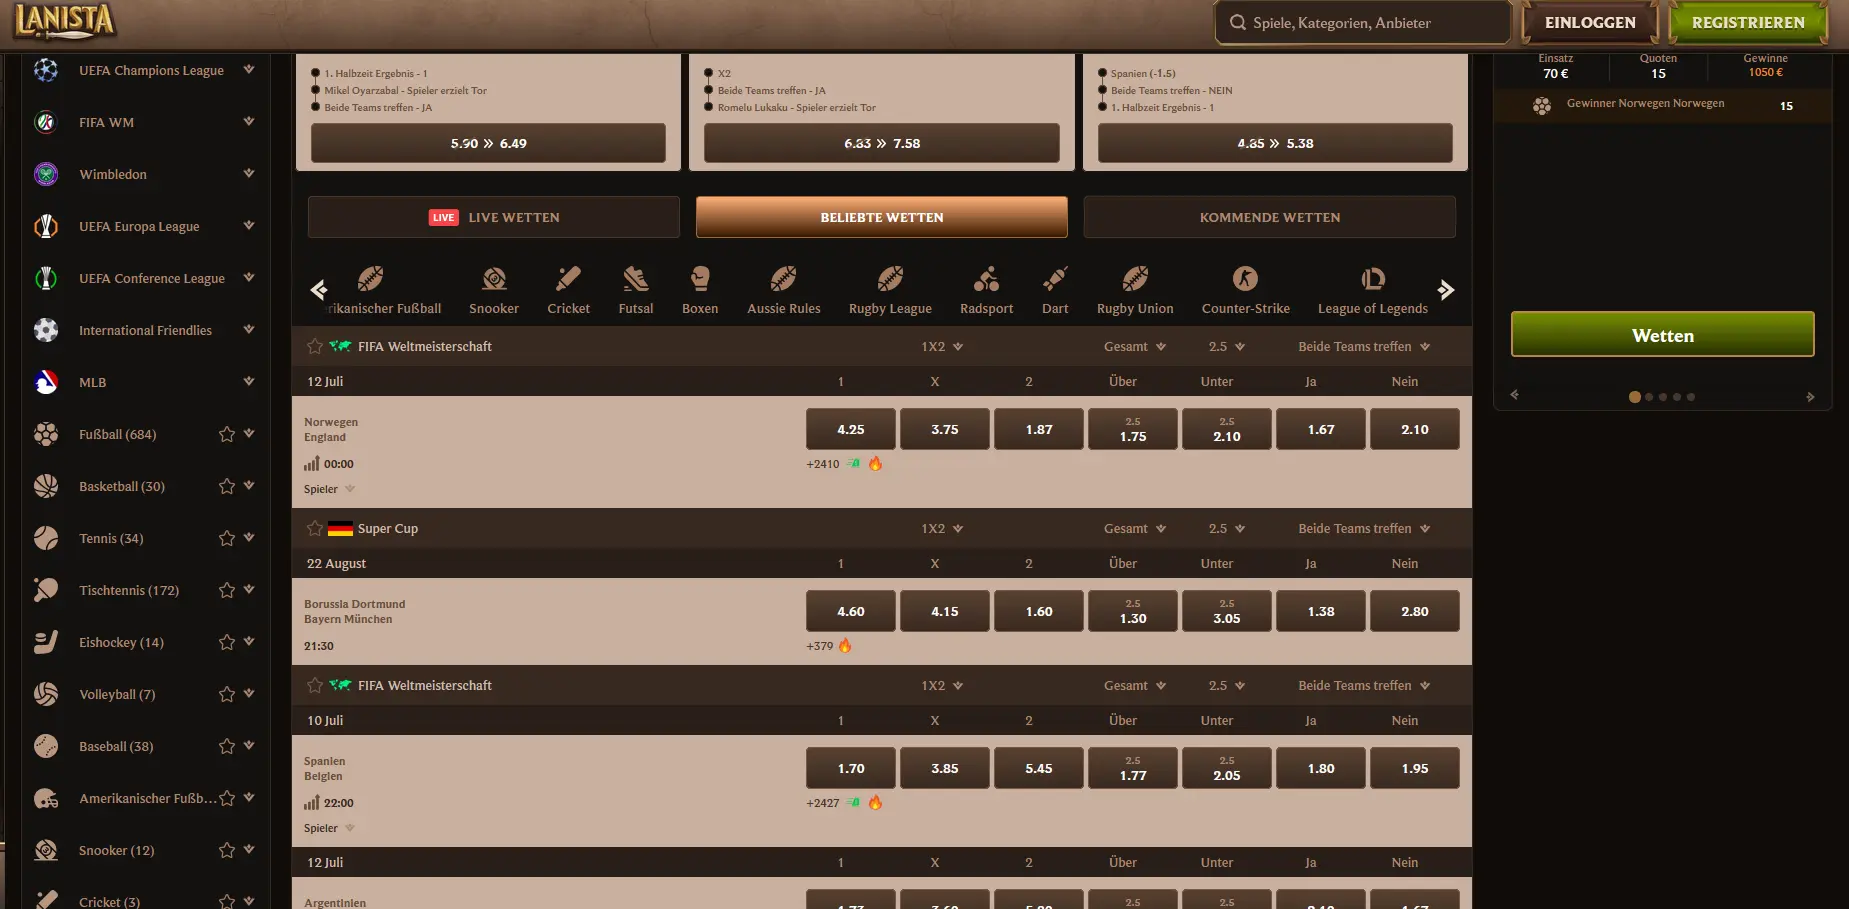
Task: Favorite the Tischtennis category star
Action: click(x=227, y=590)
